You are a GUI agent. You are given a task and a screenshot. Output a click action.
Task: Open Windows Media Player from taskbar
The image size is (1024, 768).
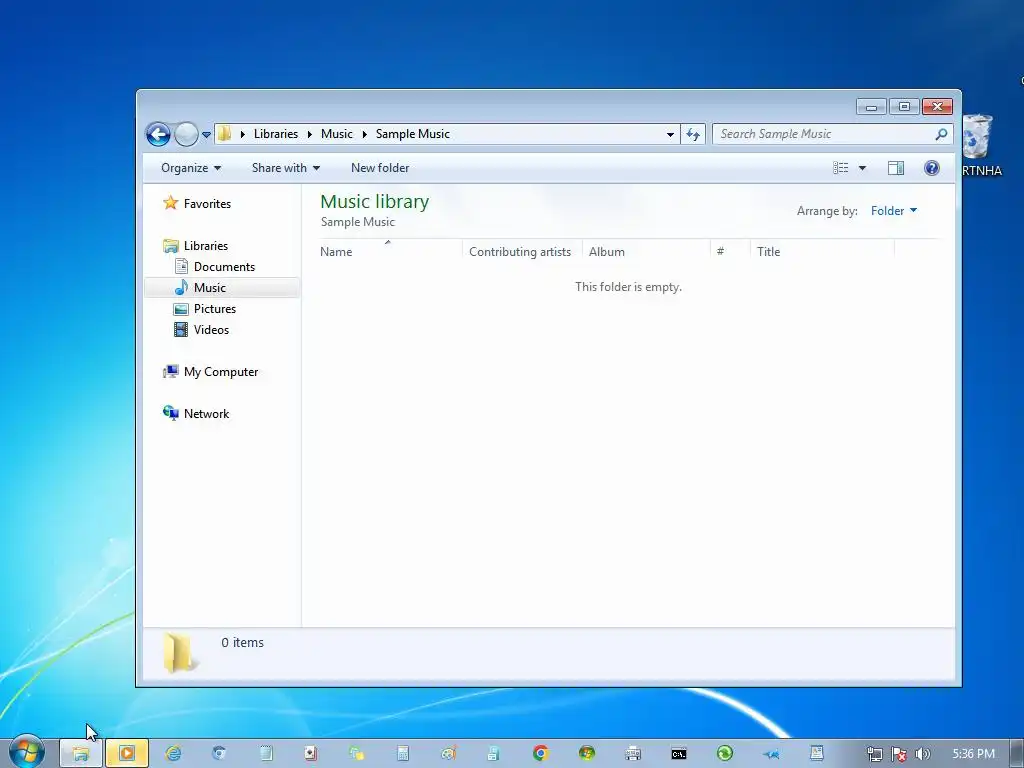[127, 754]
